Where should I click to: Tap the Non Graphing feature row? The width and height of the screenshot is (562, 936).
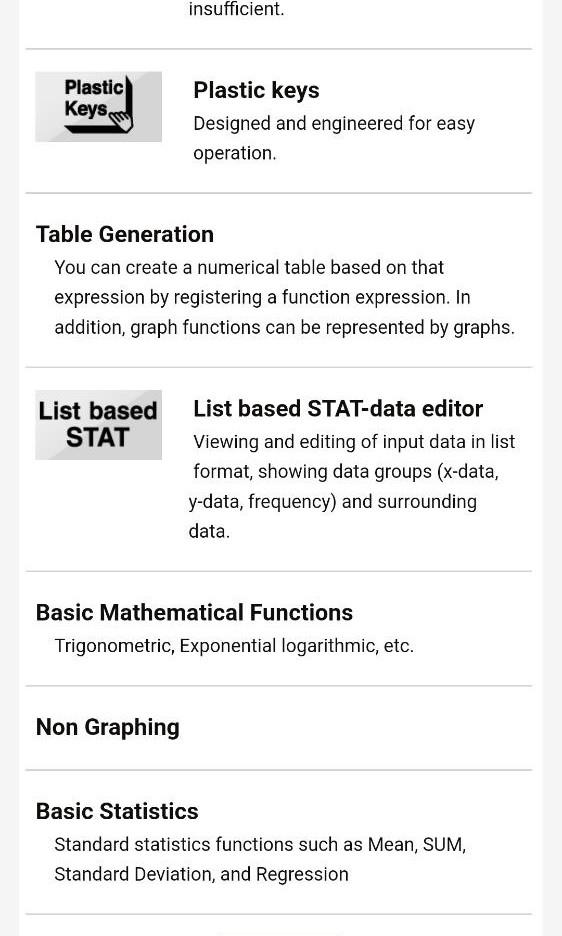click(278, 728)
